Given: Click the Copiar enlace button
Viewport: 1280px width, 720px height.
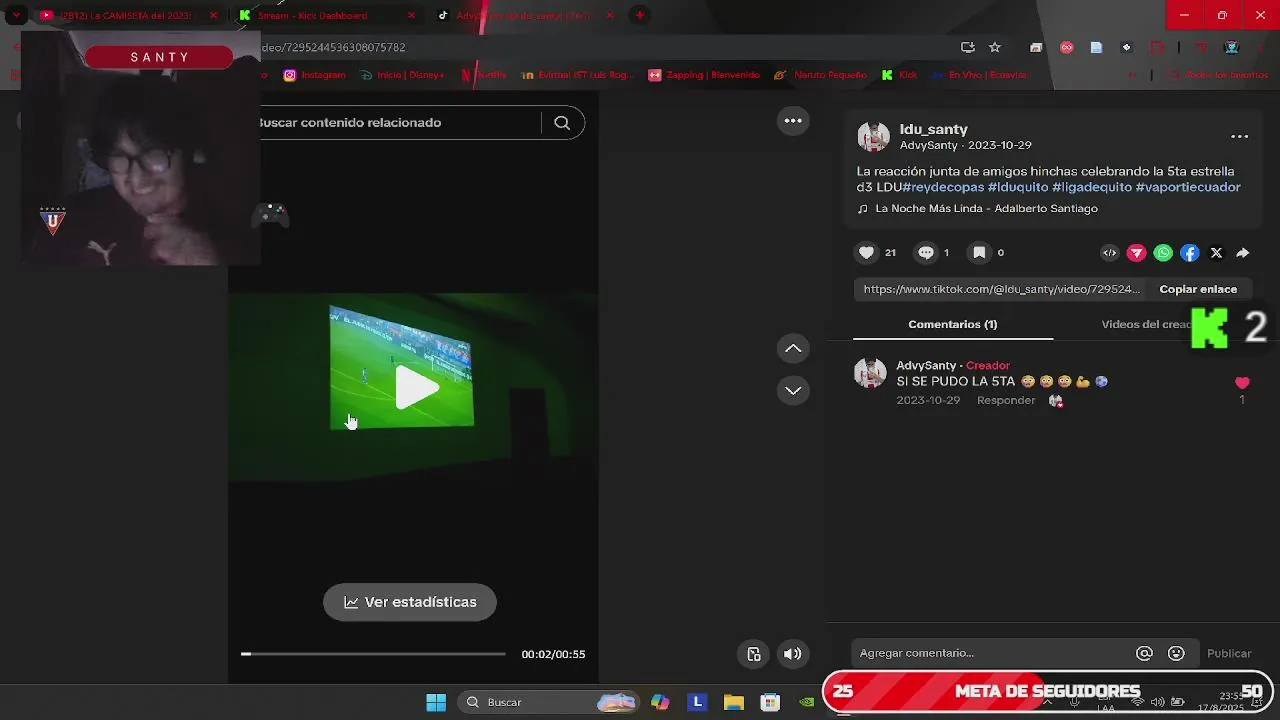Looking at the screenshot, I should tap(1198, 289).
